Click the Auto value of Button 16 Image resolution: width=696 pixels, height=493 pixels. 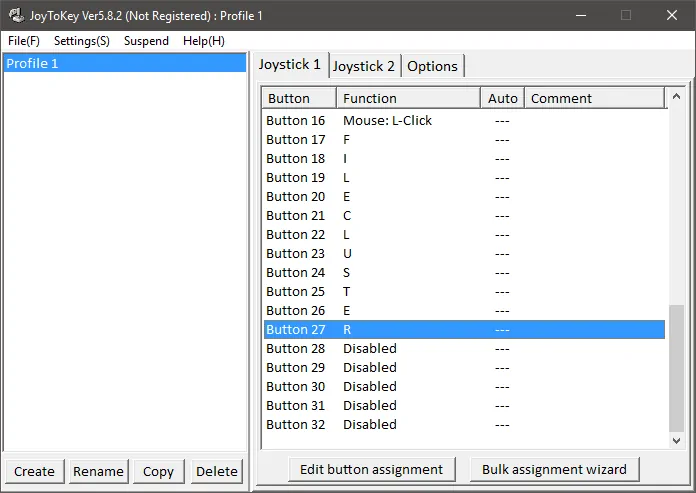(502, 121)
